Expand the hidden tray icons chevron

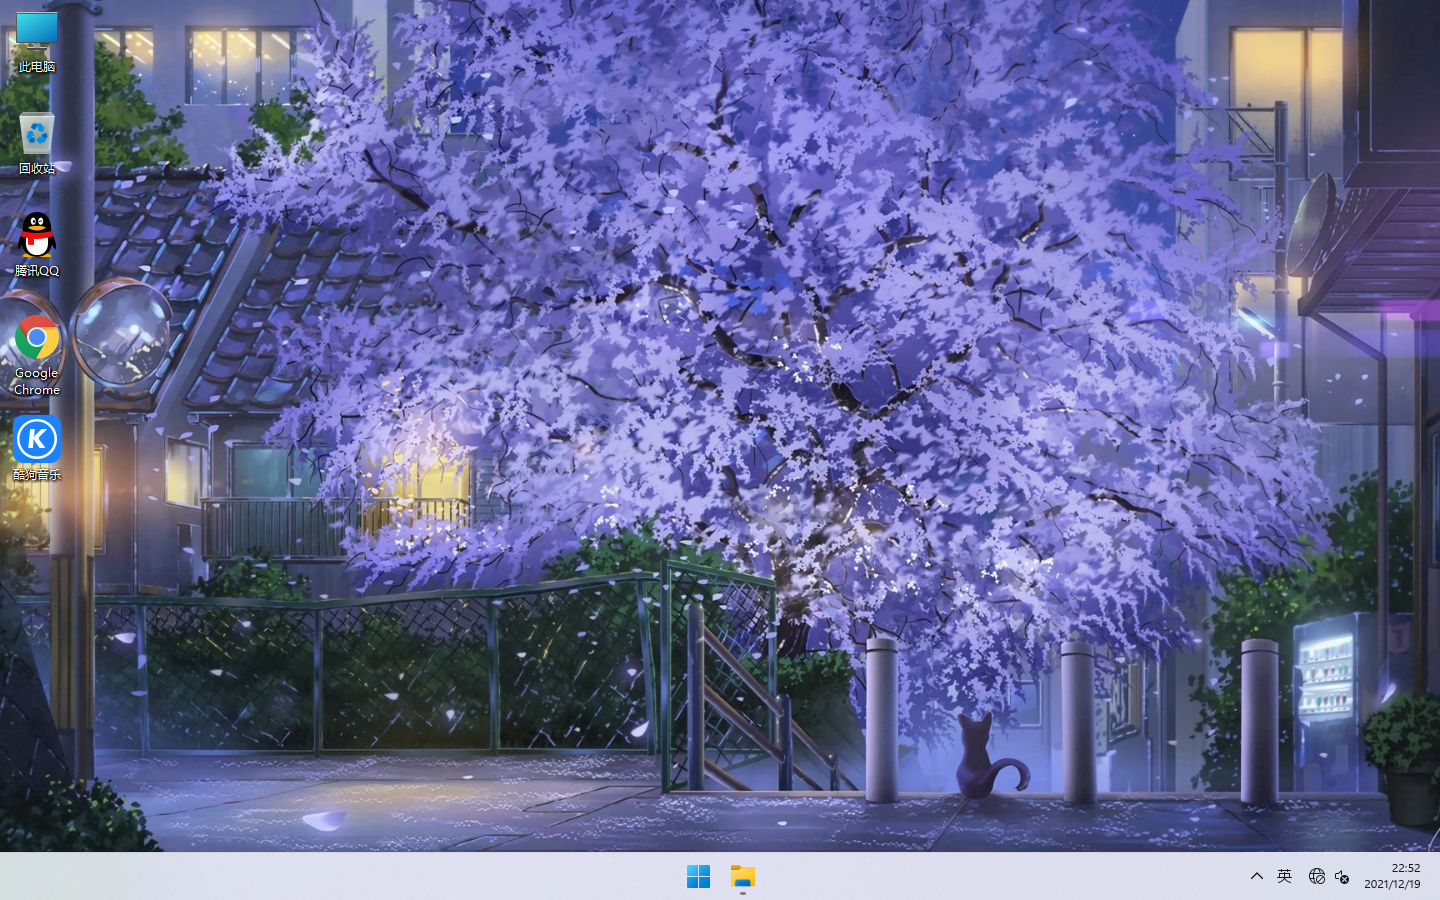tap(1257, 876)
